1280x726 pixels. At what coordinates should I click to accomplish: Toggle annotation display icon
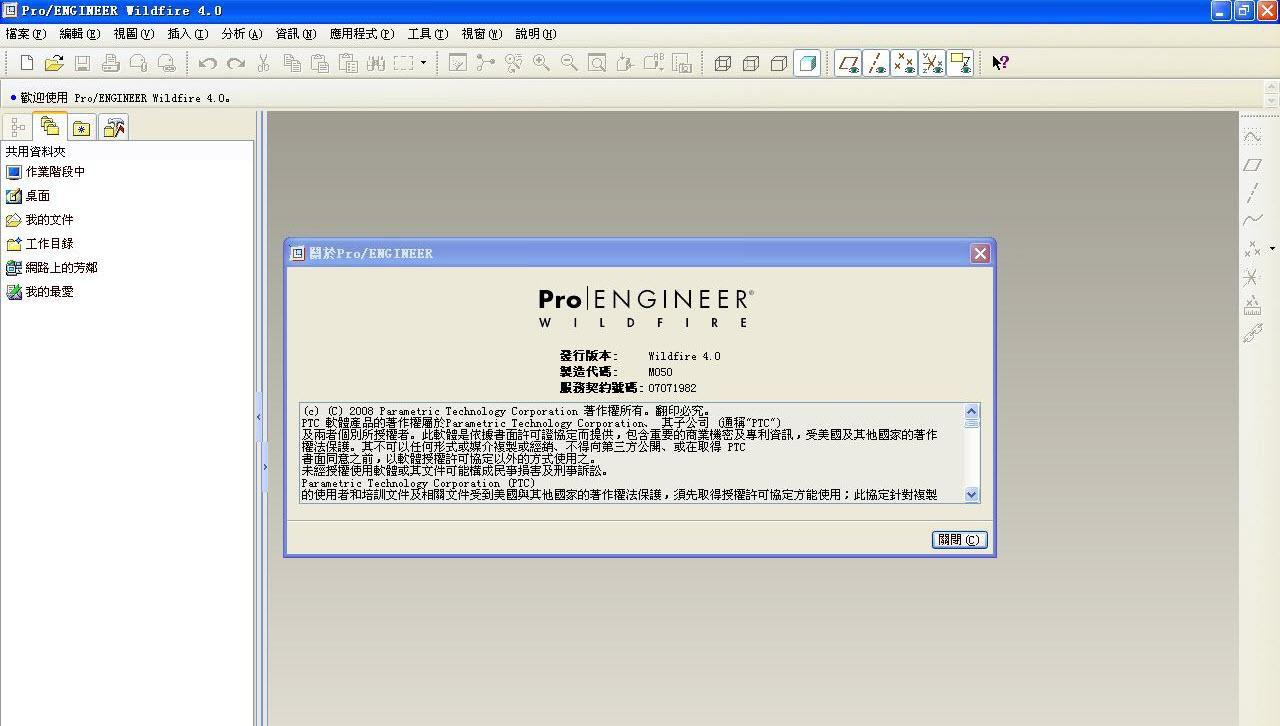[x=960, y=63]
